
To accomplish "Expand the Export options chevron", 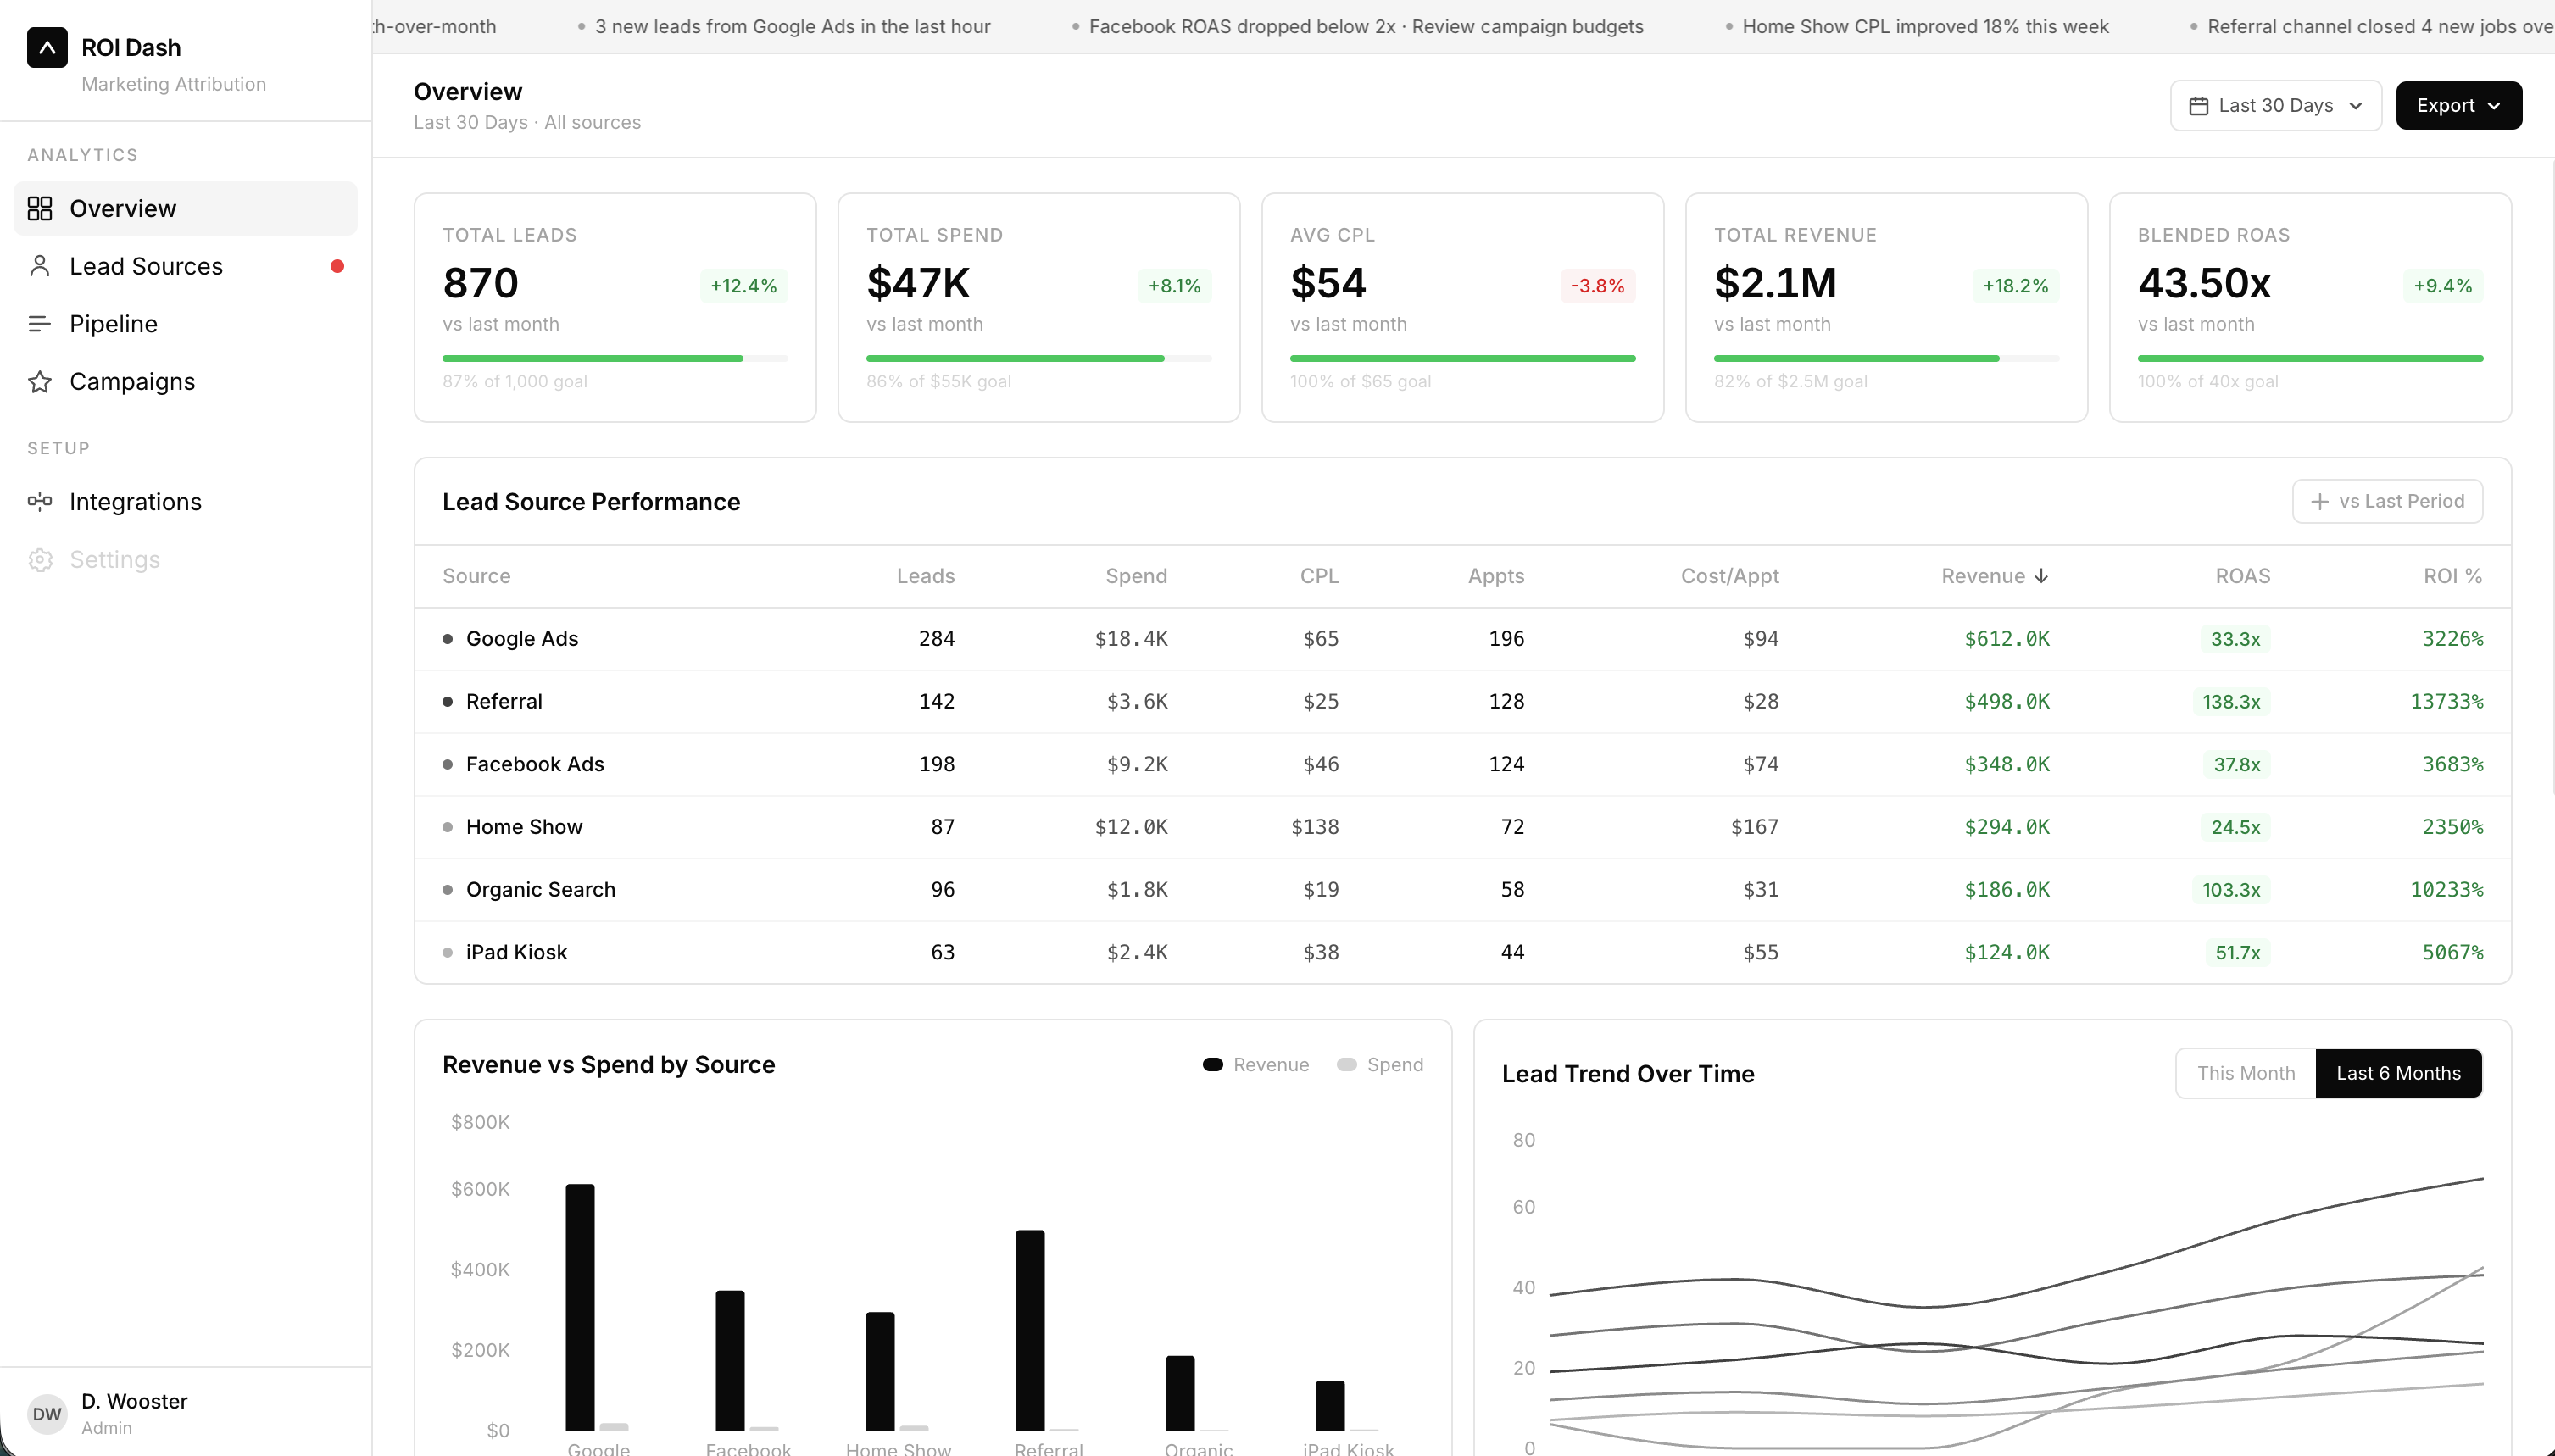I will (x=2495, y=105).
